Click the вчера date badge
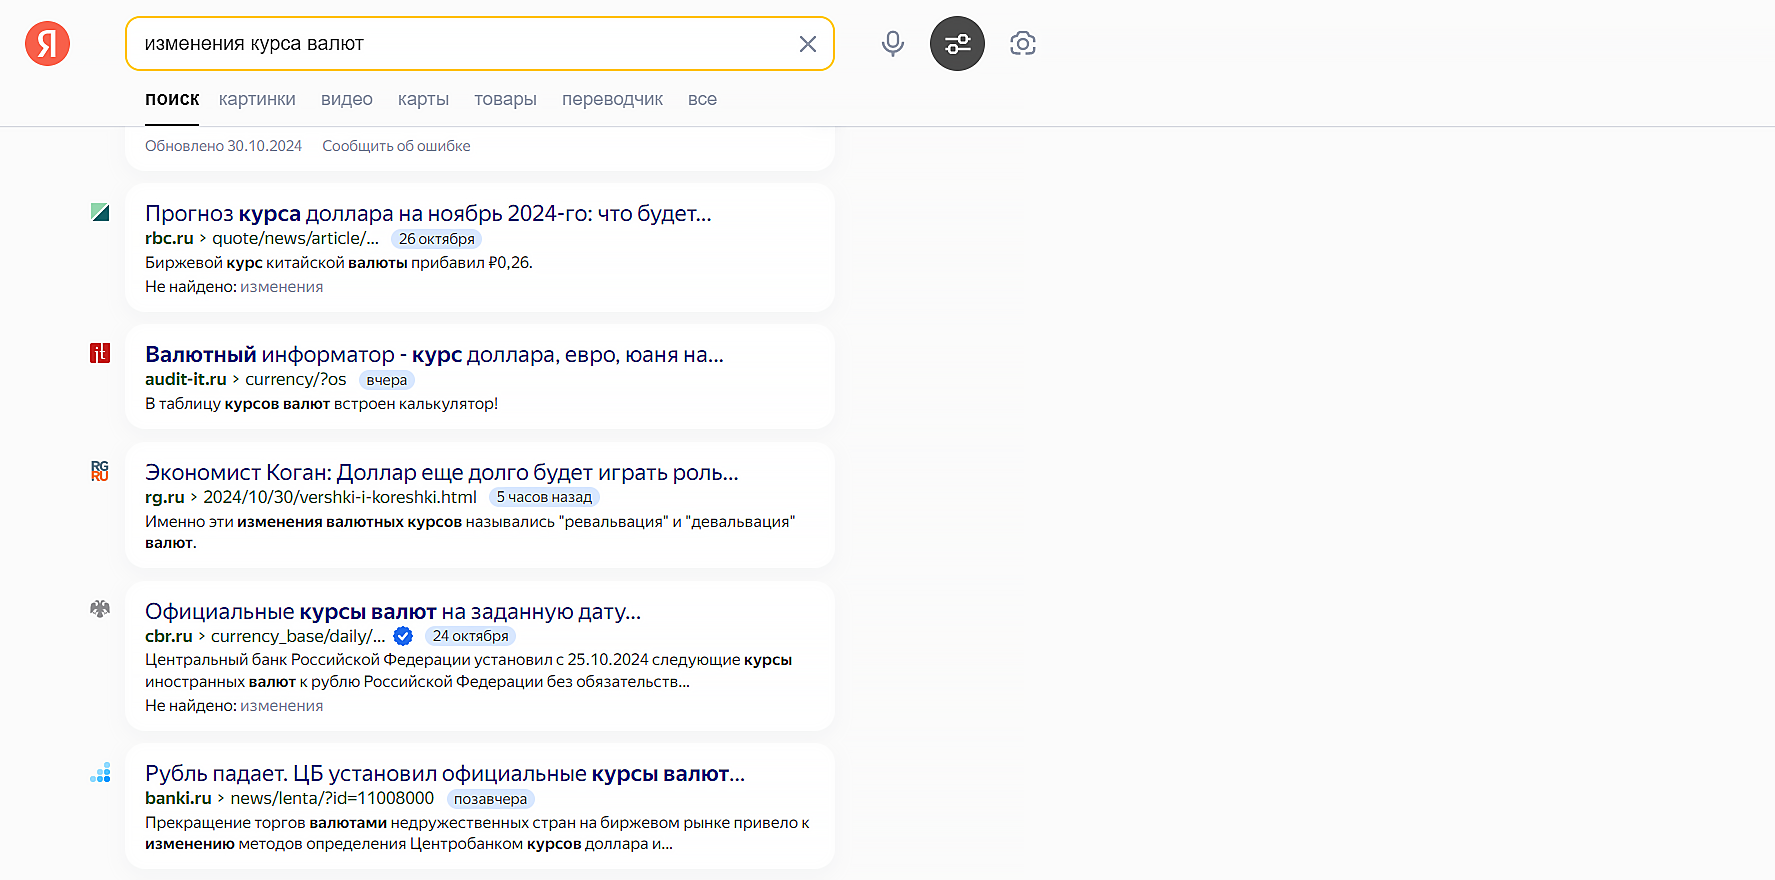Viewport: 1775px width, 880px height. pos(387,380)
